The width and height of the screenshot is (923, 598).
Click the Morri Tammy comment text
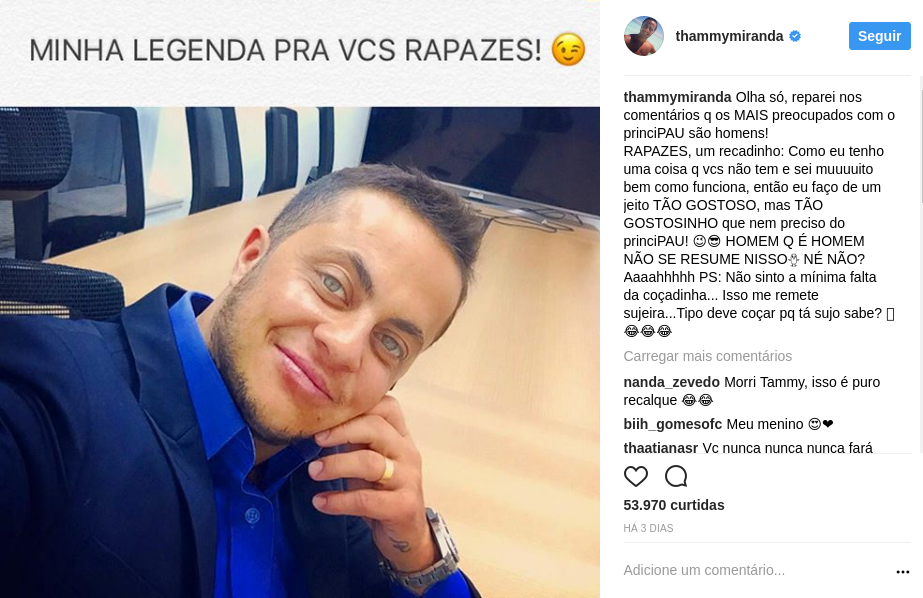tap(752, 391)
